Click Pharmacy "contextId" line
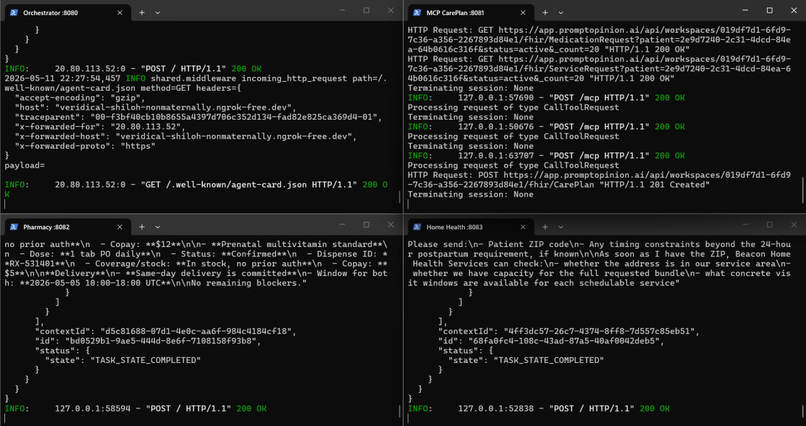The height and width of the screenshot is (426, 806). pos(165,331)
